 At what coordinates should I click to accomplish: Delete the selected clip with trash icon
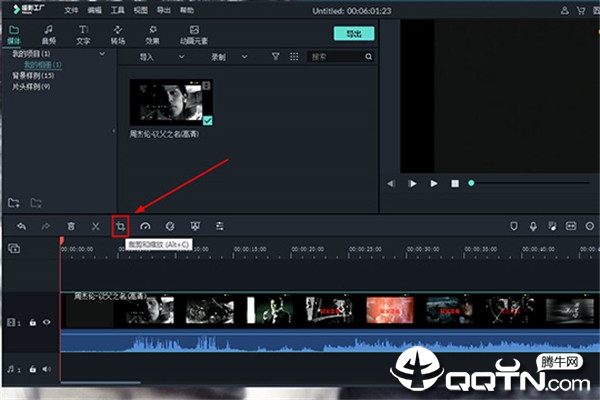point(71,226)
